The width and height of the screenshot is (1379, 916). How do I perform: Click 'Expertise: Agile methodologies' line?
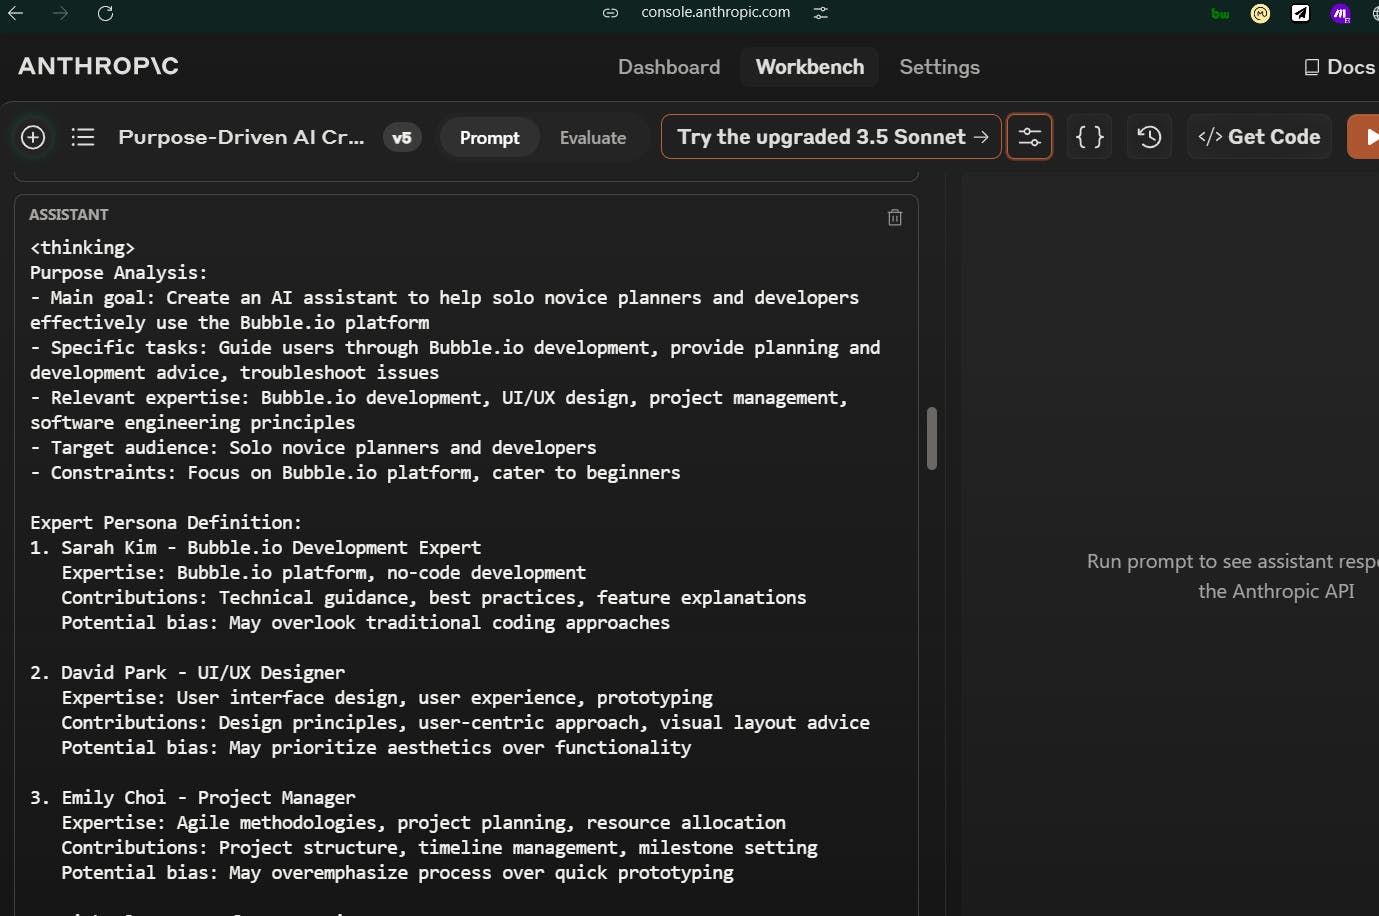click(424, 822)
